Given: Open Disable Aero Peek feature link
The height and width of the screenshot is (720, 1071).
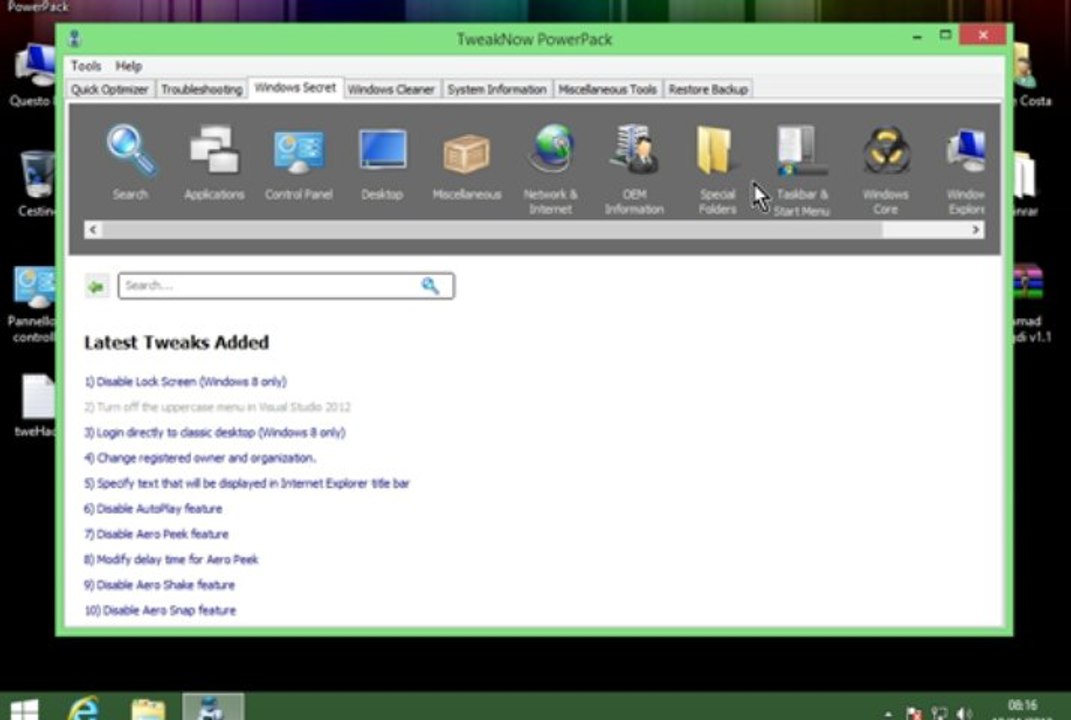Looking at the screenshot, I should pos(156,534).
